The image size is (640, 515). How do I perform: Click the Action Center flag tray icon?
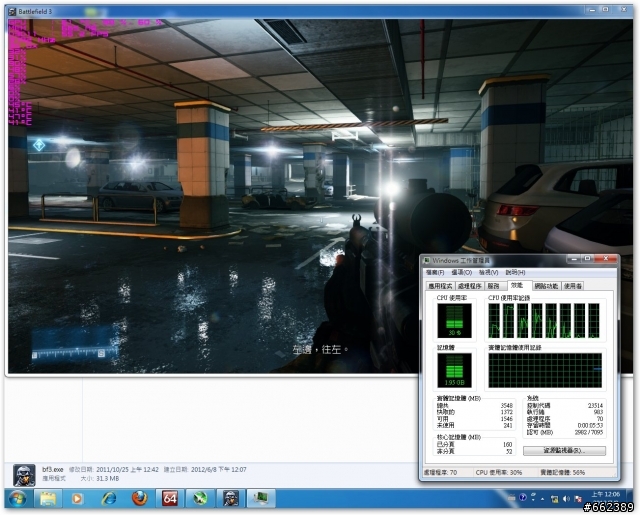click(578, 499)
